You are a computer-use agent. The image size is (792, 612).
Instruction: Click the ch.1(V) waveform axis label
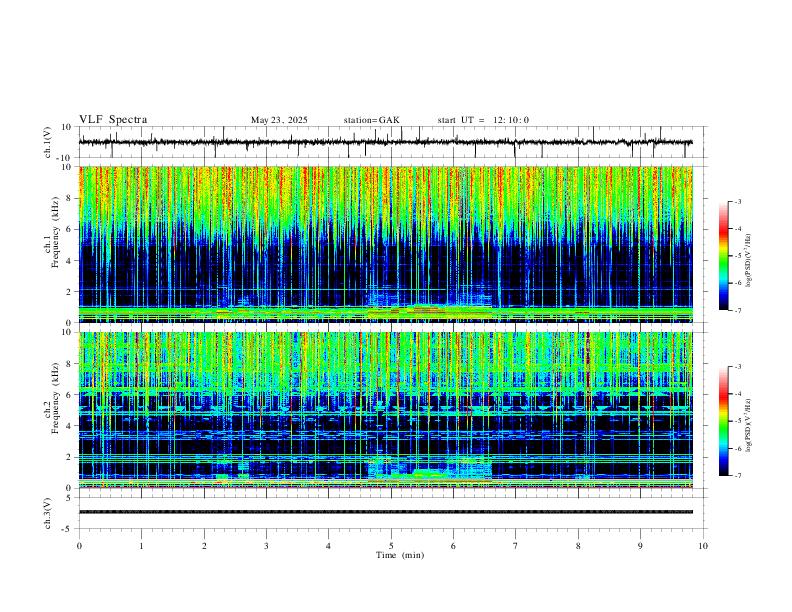48,142
